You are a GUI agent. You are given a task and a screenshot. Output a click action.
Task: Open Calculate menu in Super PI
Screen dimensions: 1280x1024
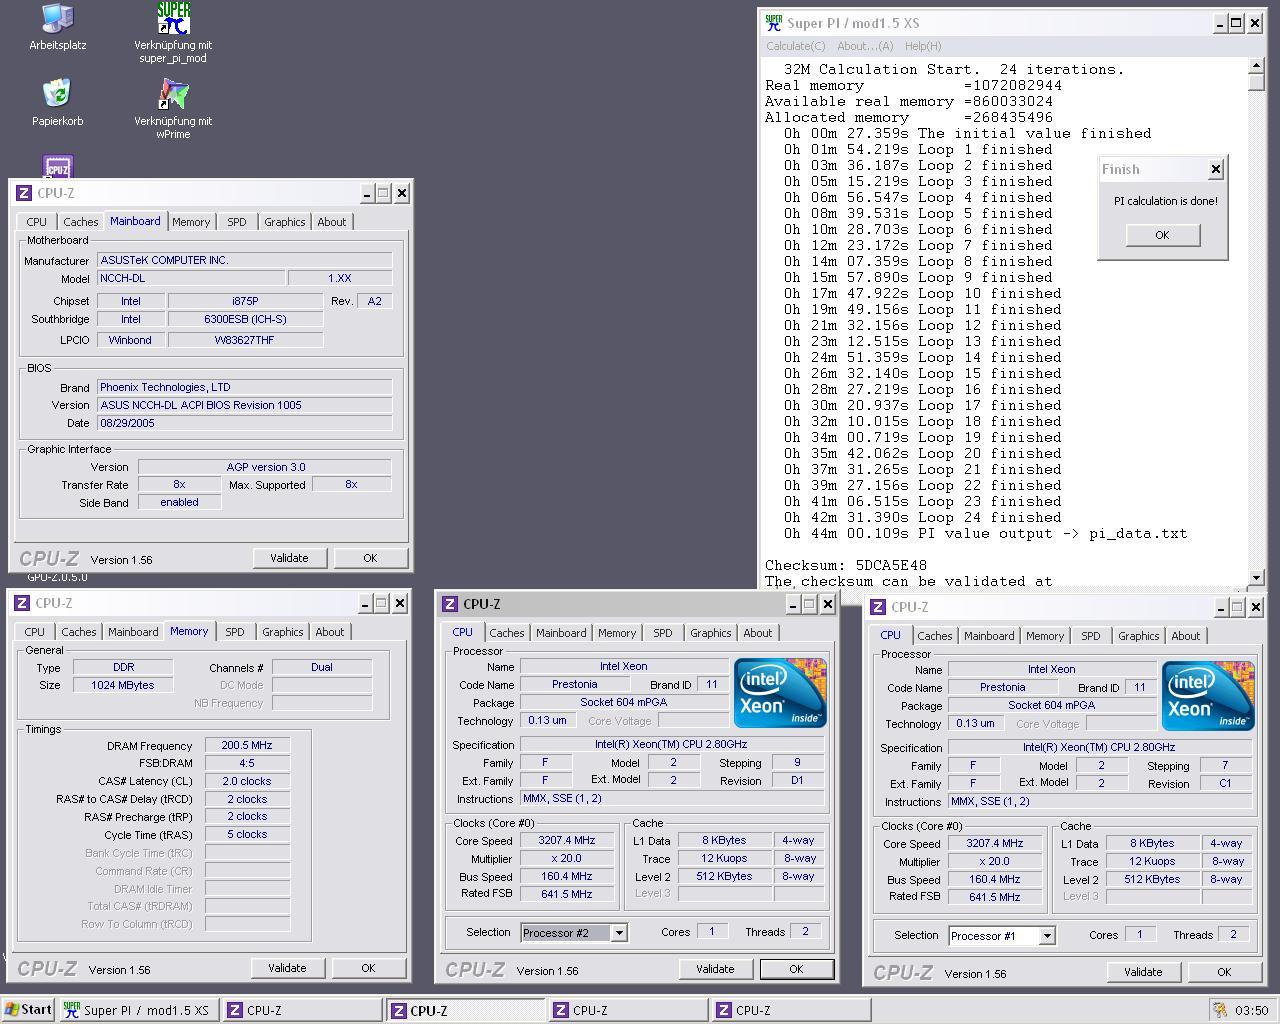point(796,46)
